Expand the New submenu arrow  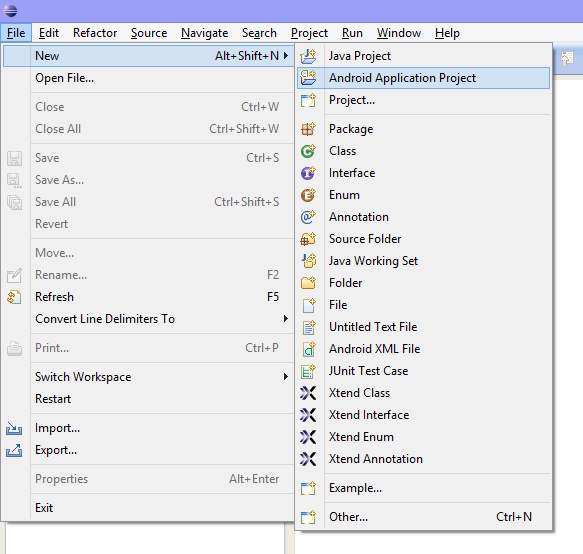pyautogui.click(x=286, y=56)
